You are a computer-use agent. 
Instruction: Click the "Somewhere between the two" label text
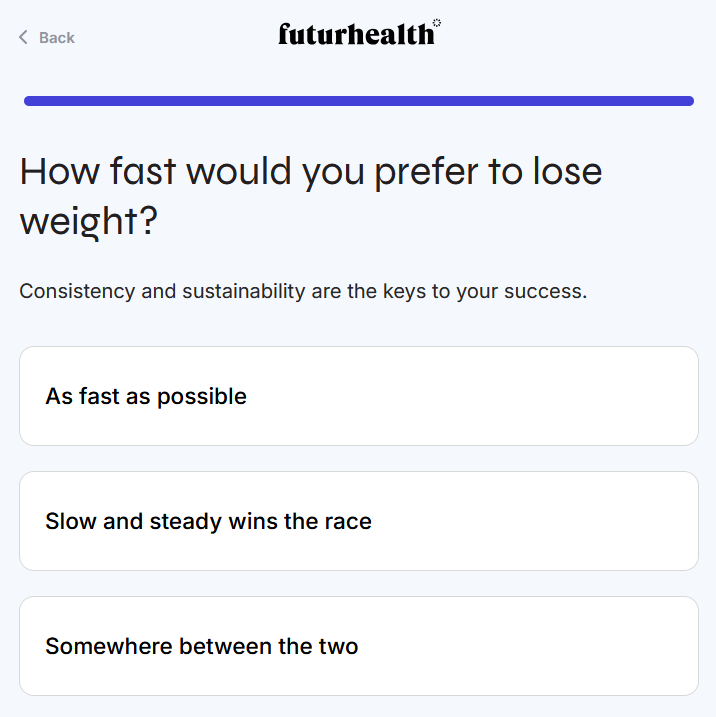(202, 646)
